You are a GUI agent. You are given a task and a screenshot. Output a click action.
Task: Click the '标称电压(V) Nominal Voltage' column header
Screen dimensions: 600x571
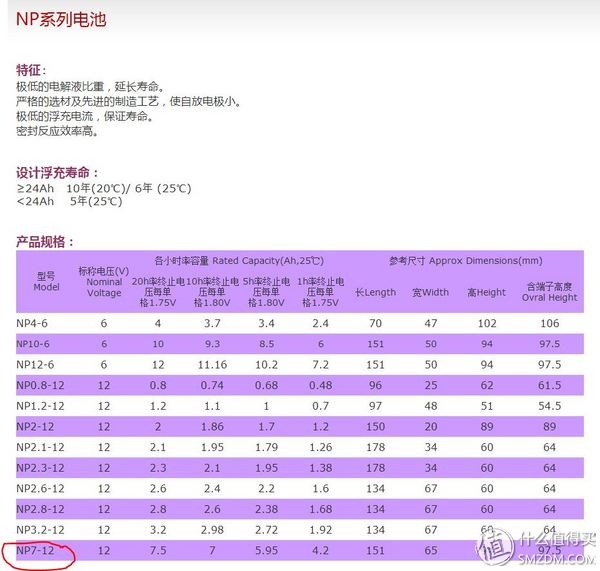click(x=104, y=282)
